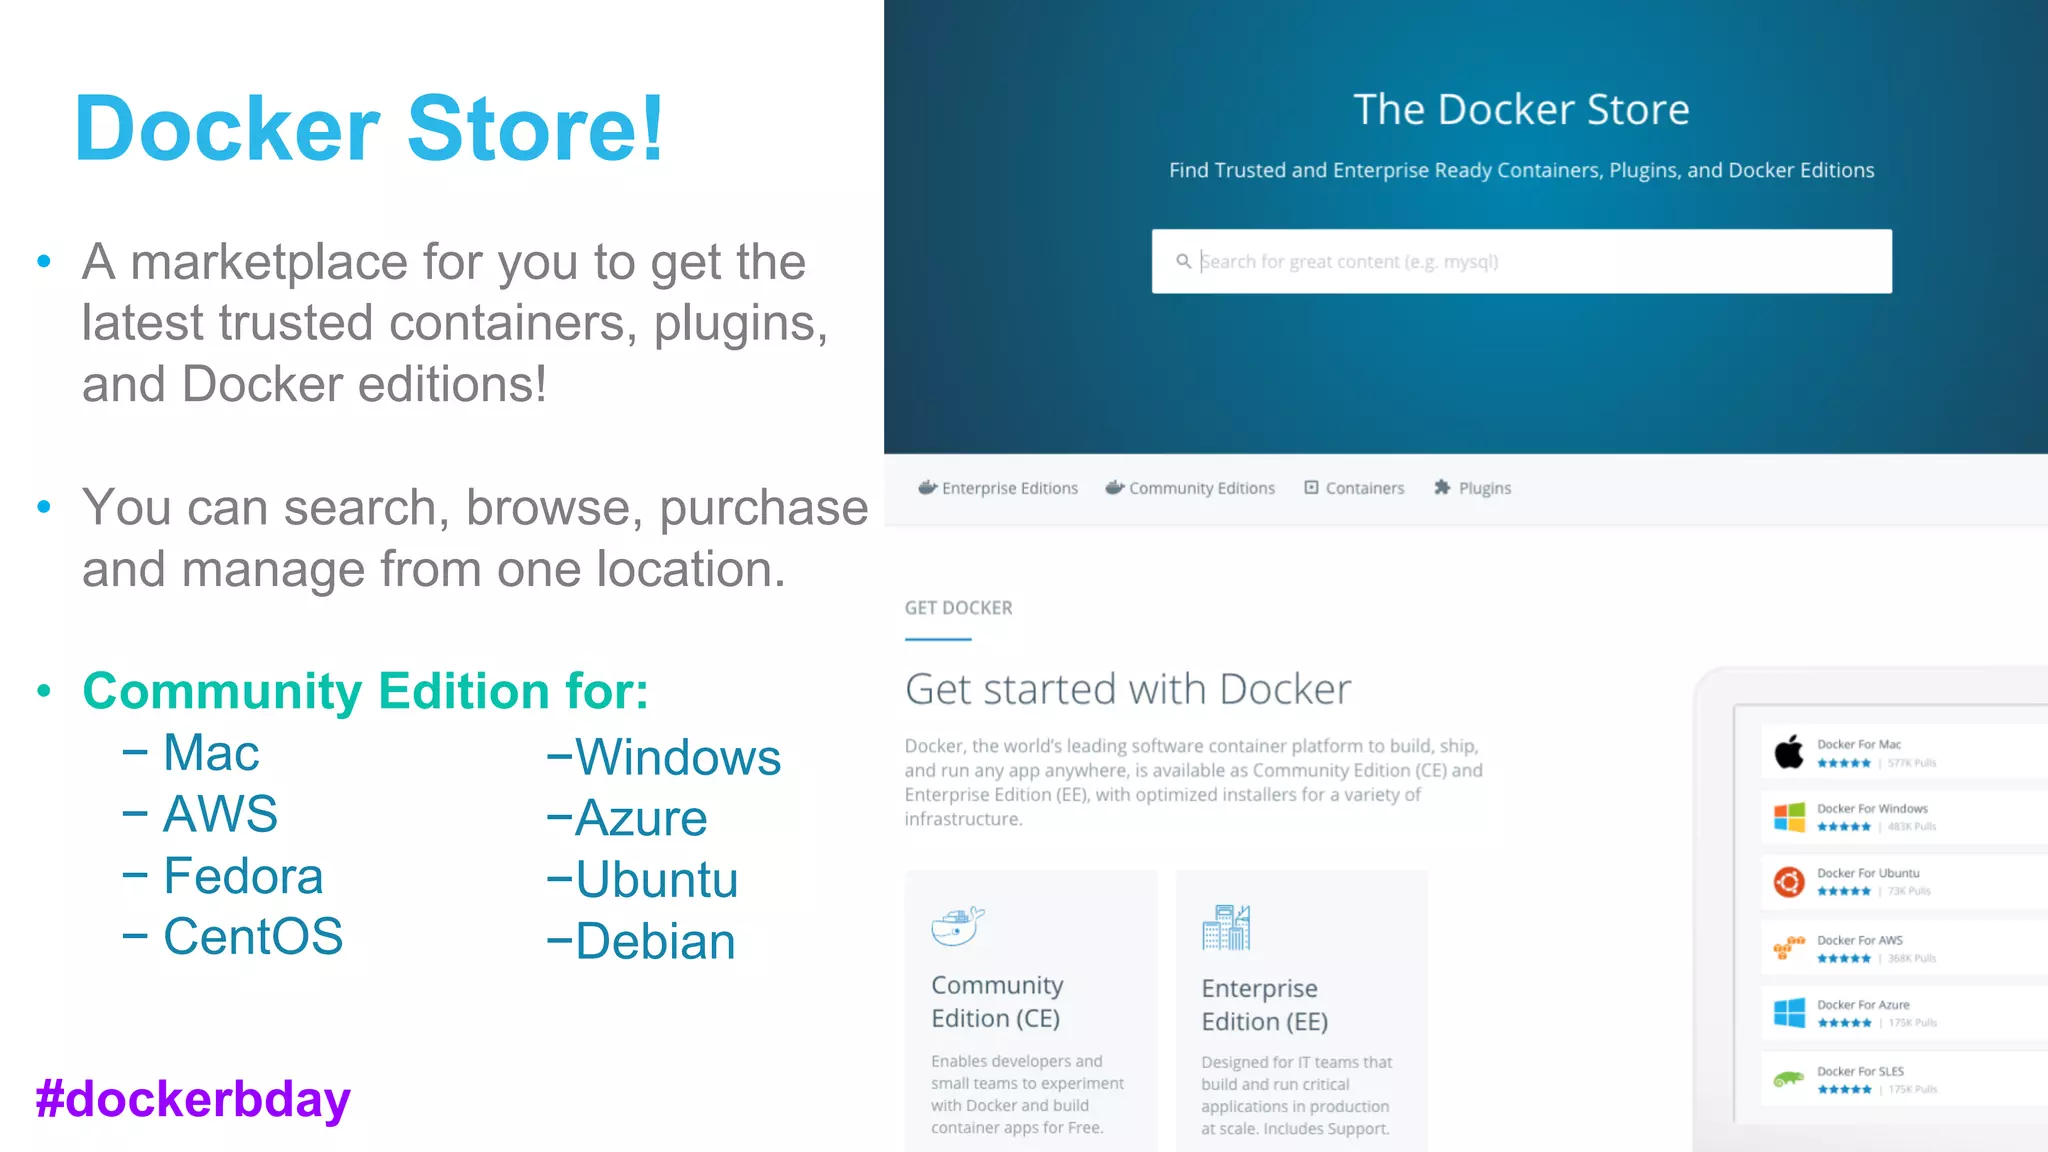Click 'Community Edition for:' bullet text

click(365, 691)
